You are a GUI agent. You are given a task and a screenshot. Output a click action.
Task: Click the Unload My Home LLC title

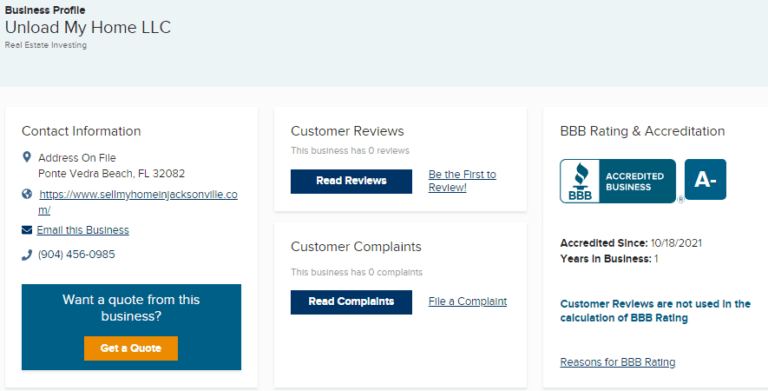[88, 27]
